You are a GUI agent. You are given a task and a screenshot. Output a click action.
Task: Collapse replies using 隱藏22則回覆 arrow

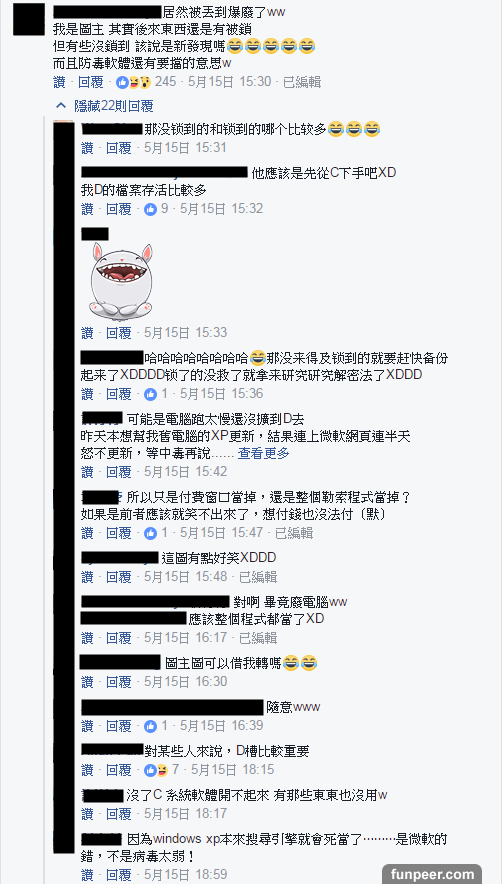[60, 106]
